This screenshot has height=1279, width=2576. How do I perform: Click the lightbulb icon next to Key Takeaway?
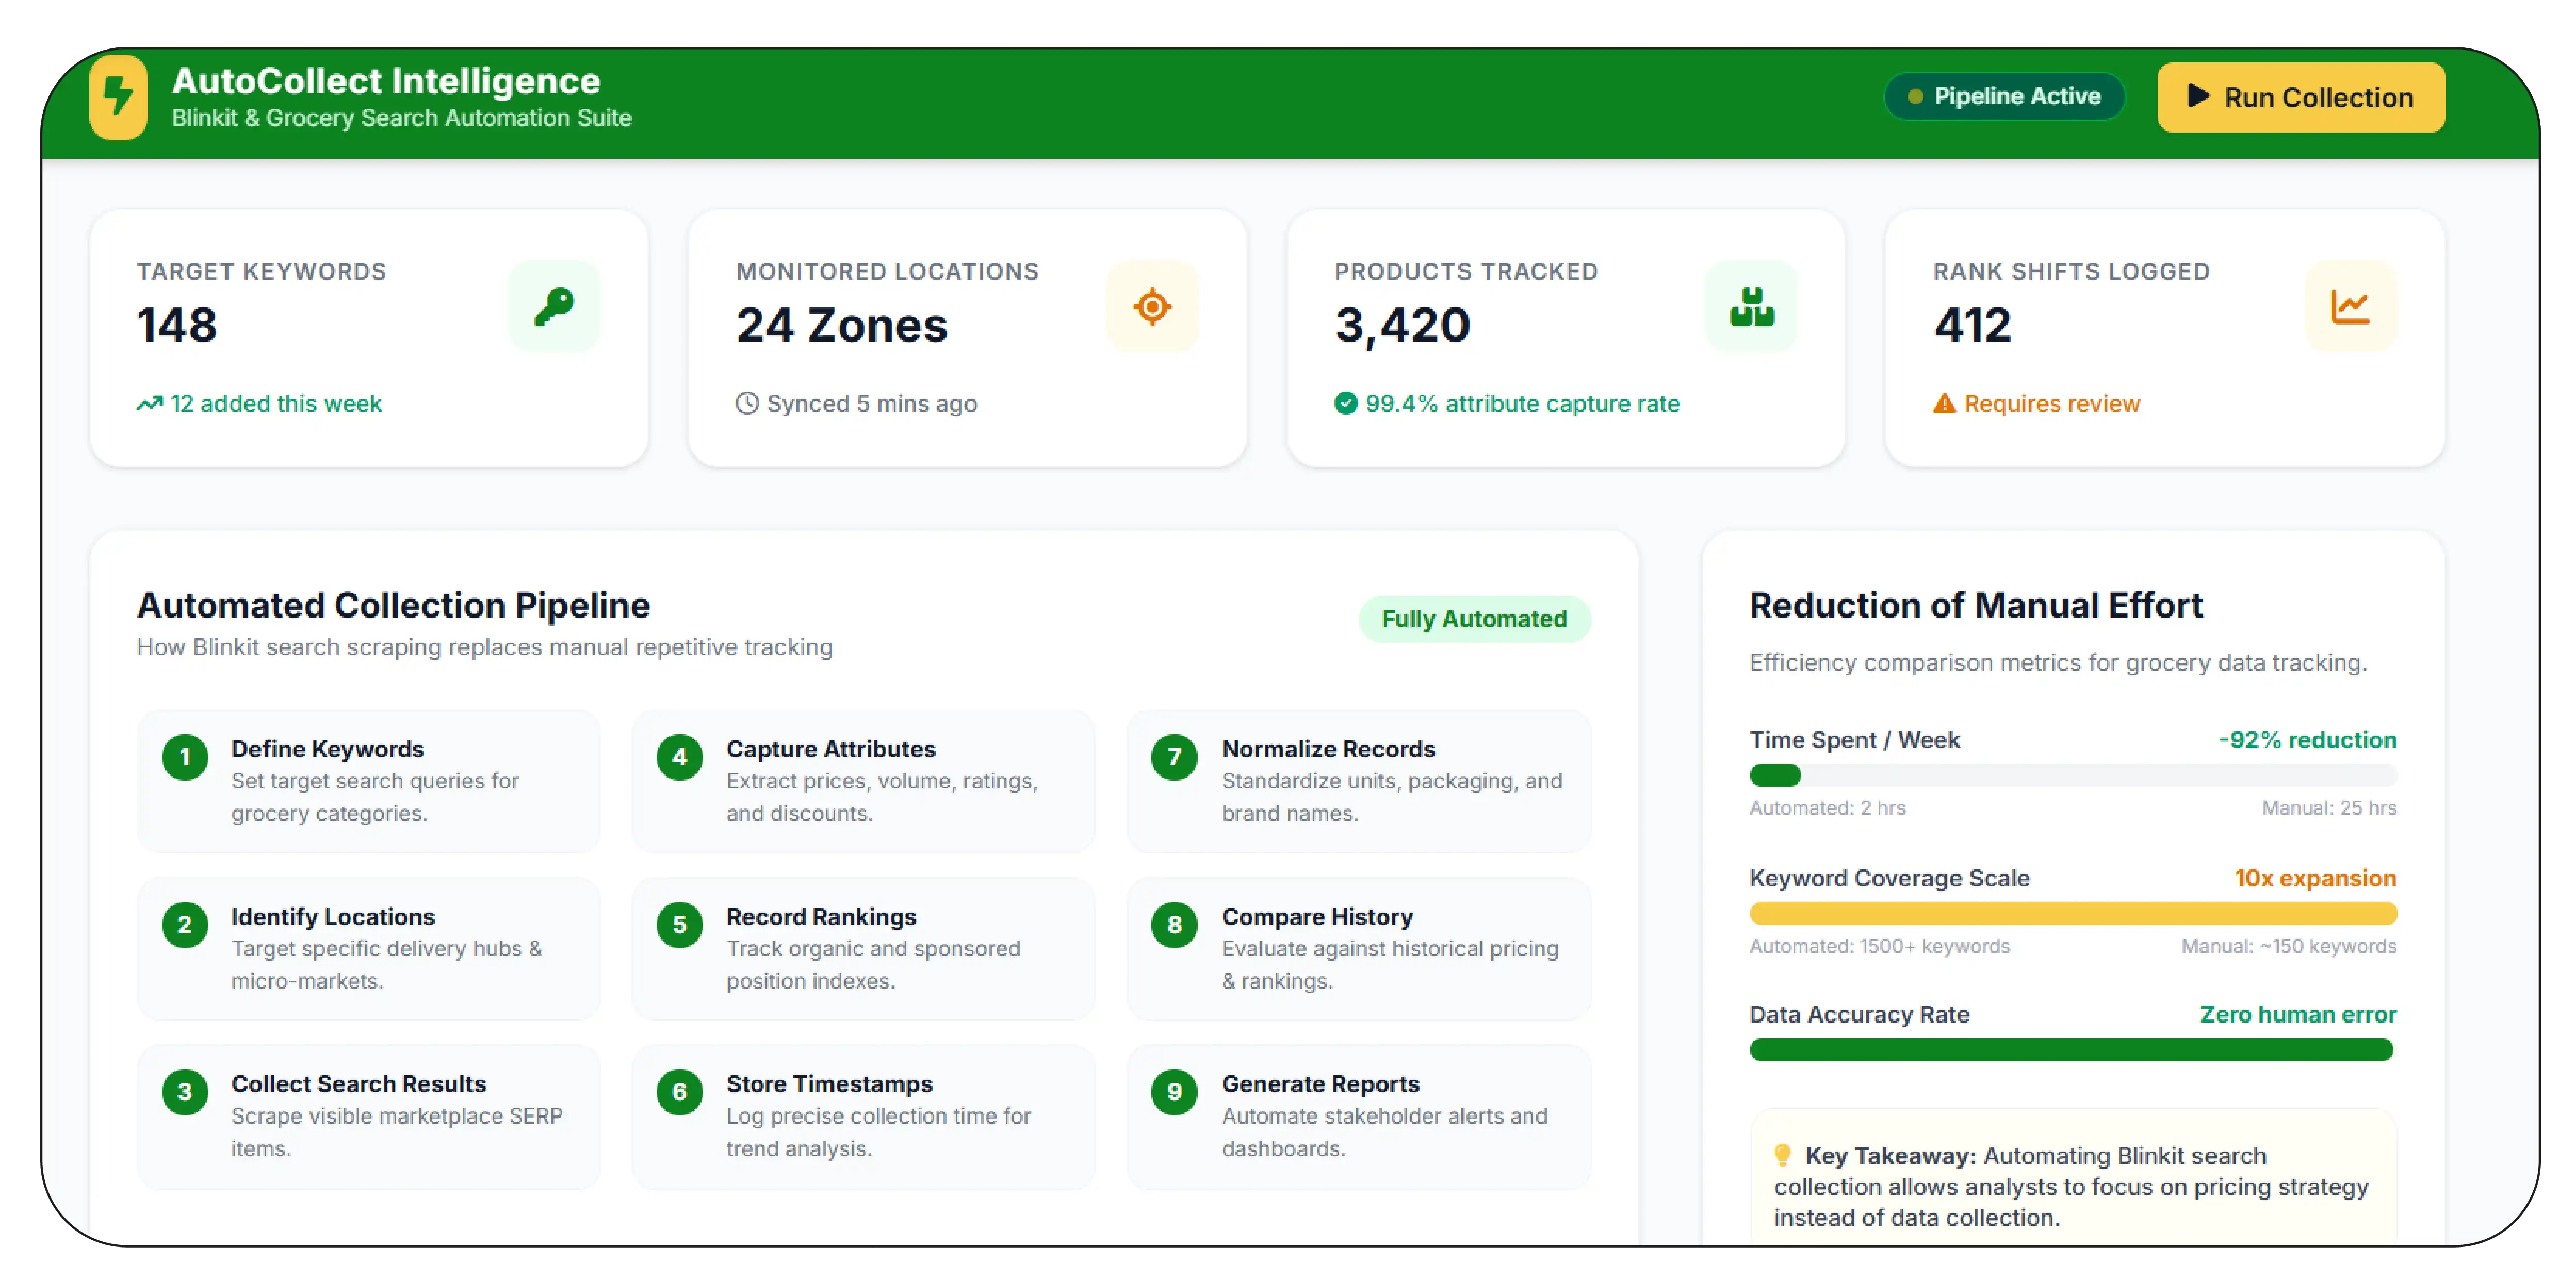pos(1782,1156)
